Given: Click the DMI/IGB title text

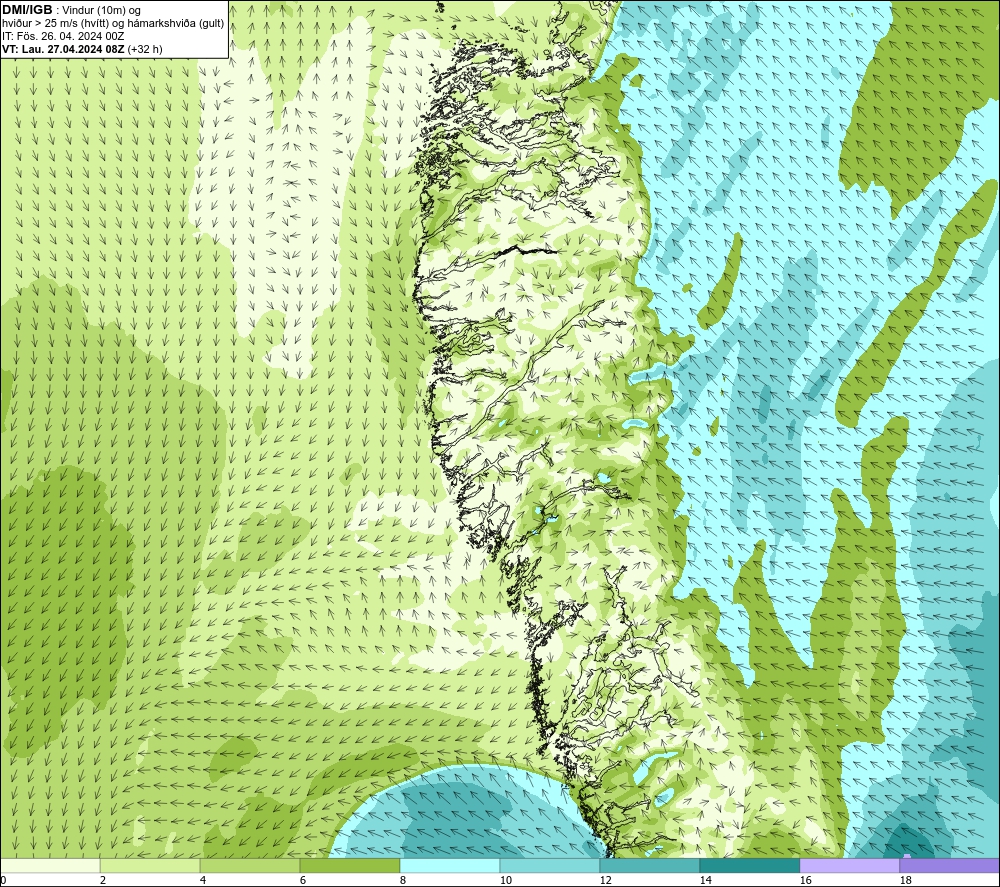Looking at the screenshot, I should 28,10.
